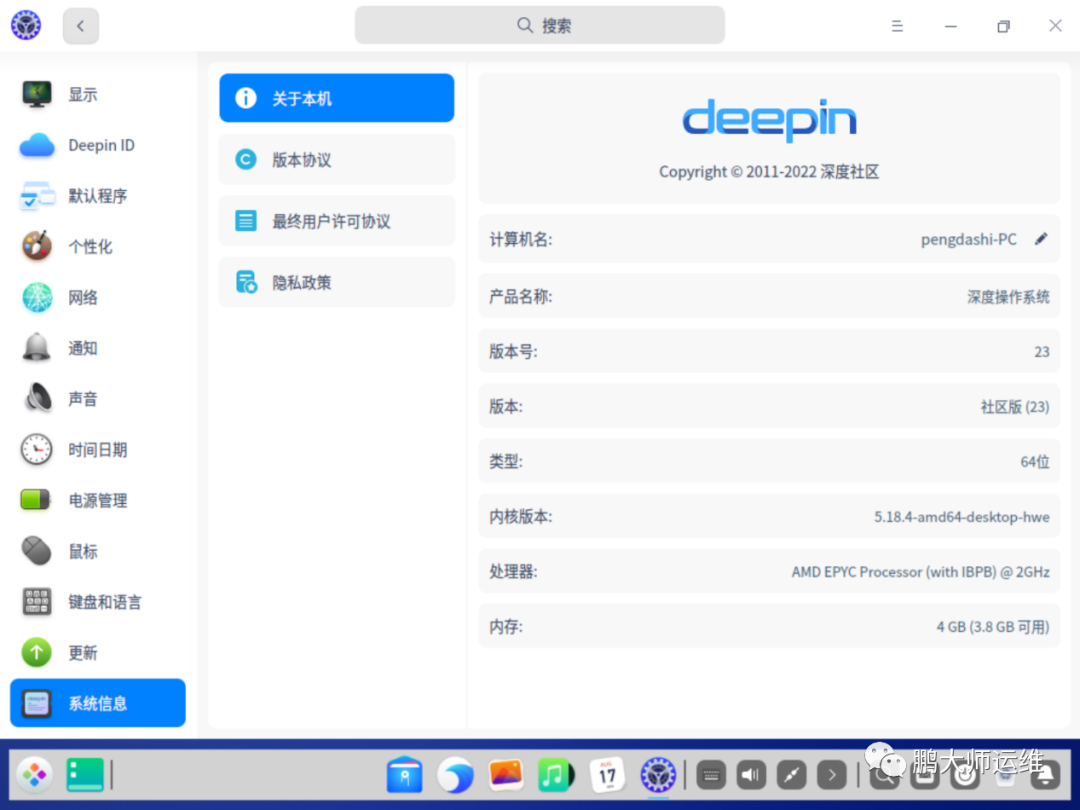Open 默认程序 default programs settings
Image resolution: width=1080 pixels, height=810 pixels.
(98, 196)
